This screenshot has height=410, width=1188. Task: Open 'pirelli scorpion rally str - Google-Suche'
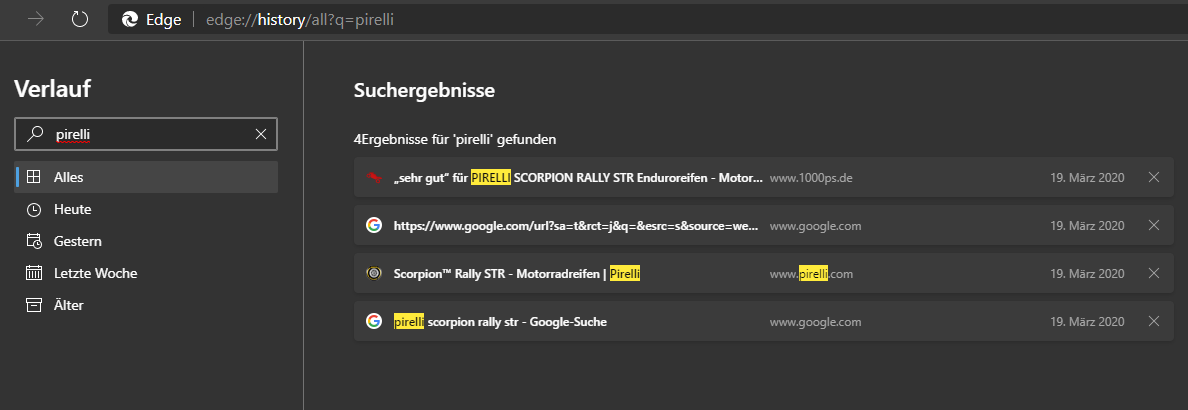[500, 321]
